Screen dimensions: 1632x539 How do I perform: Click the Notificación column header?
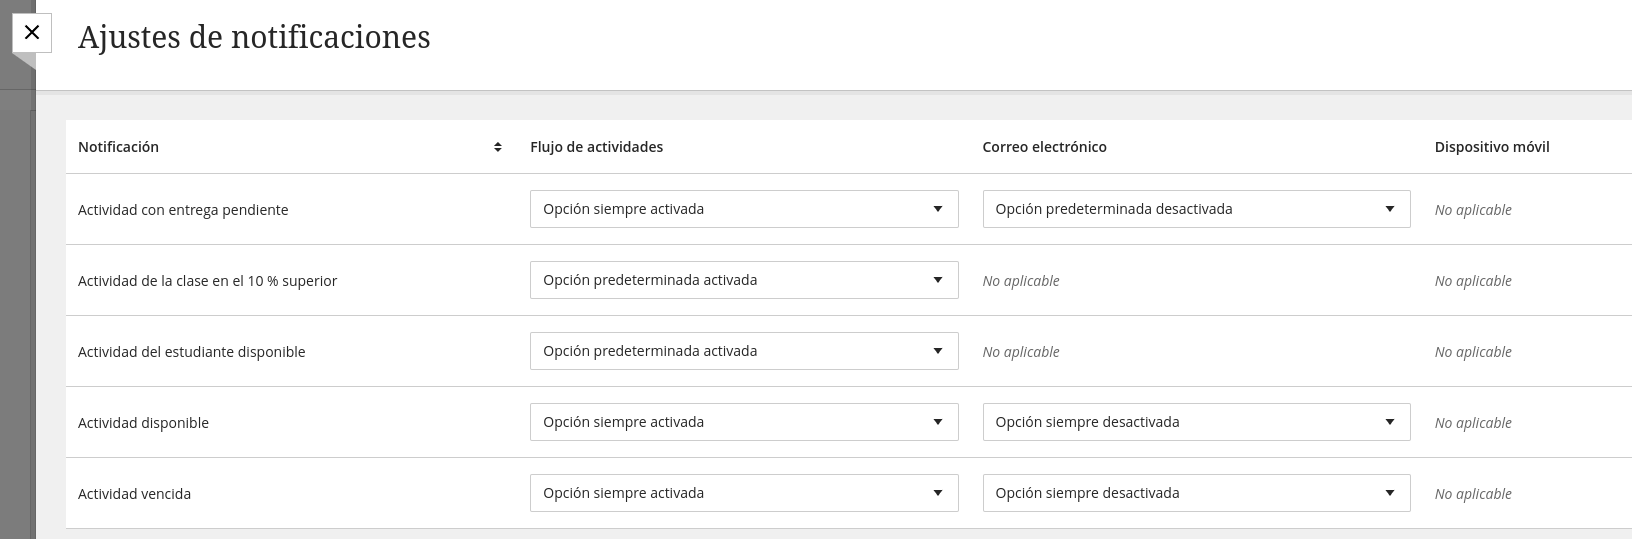pos(118,147)
